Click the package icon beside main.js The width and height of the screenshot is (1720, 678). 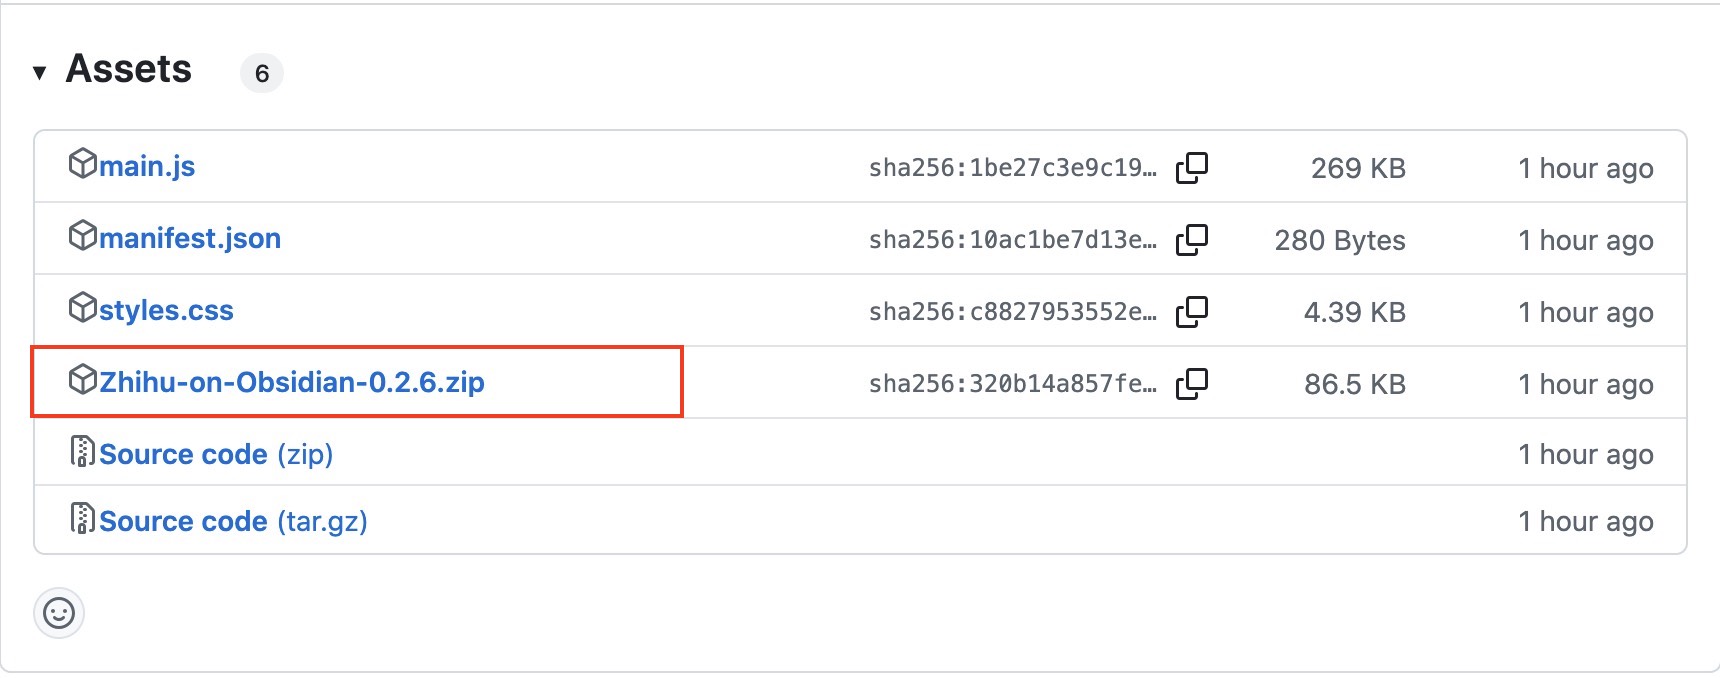tap(82, 166)
